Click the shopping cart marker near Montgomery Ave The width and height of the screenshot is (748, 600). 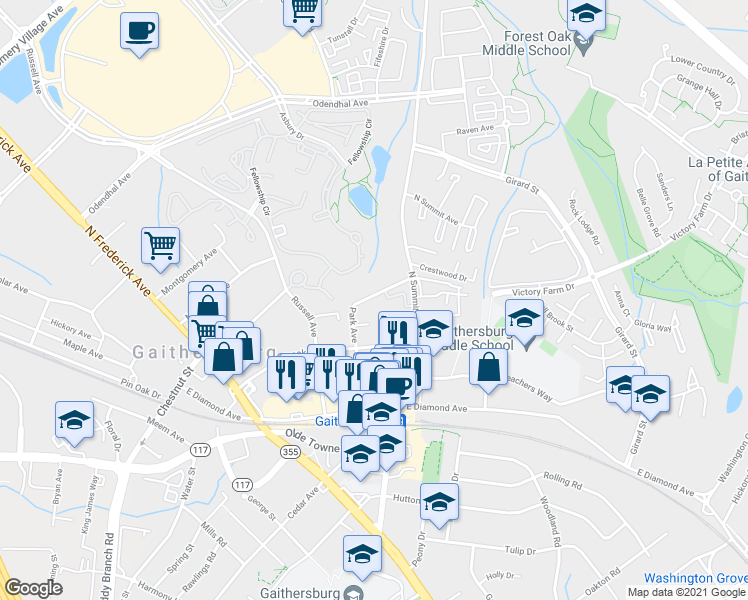(160, 249)
